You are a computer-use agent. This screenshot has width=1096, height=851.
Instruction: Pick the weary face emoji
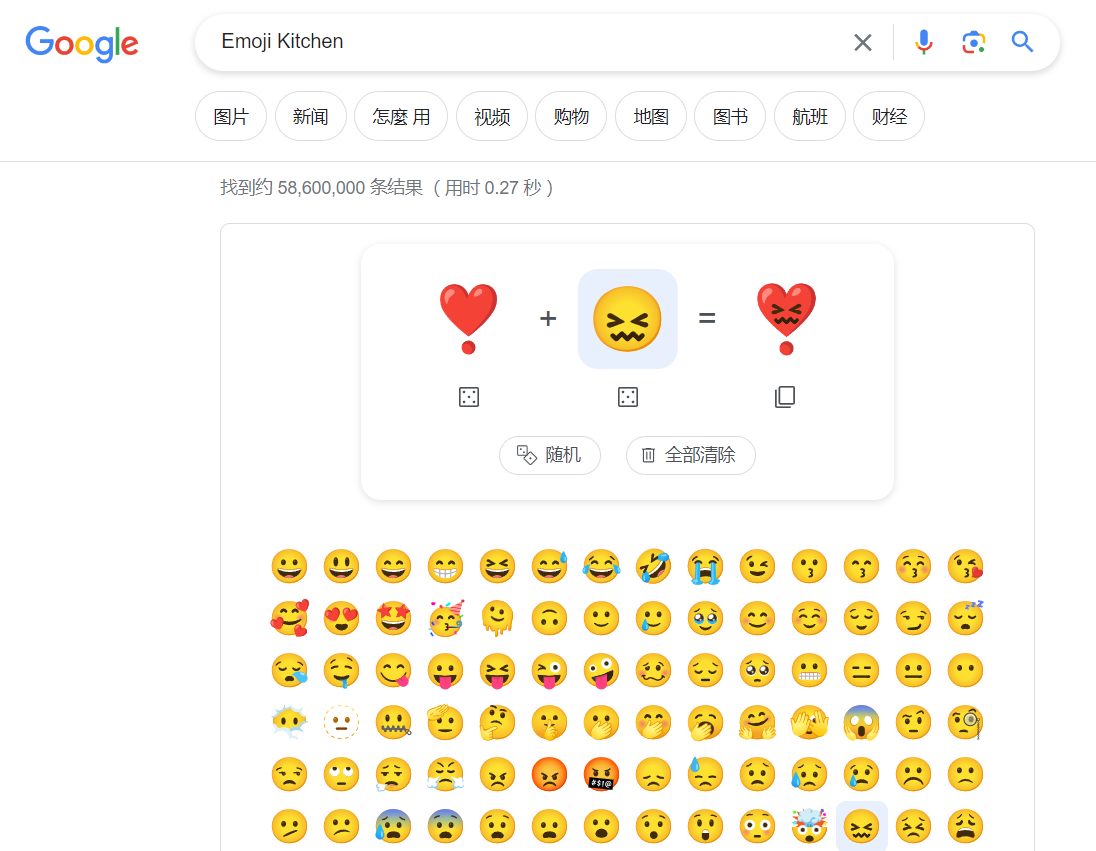click(x=965, y=827)
